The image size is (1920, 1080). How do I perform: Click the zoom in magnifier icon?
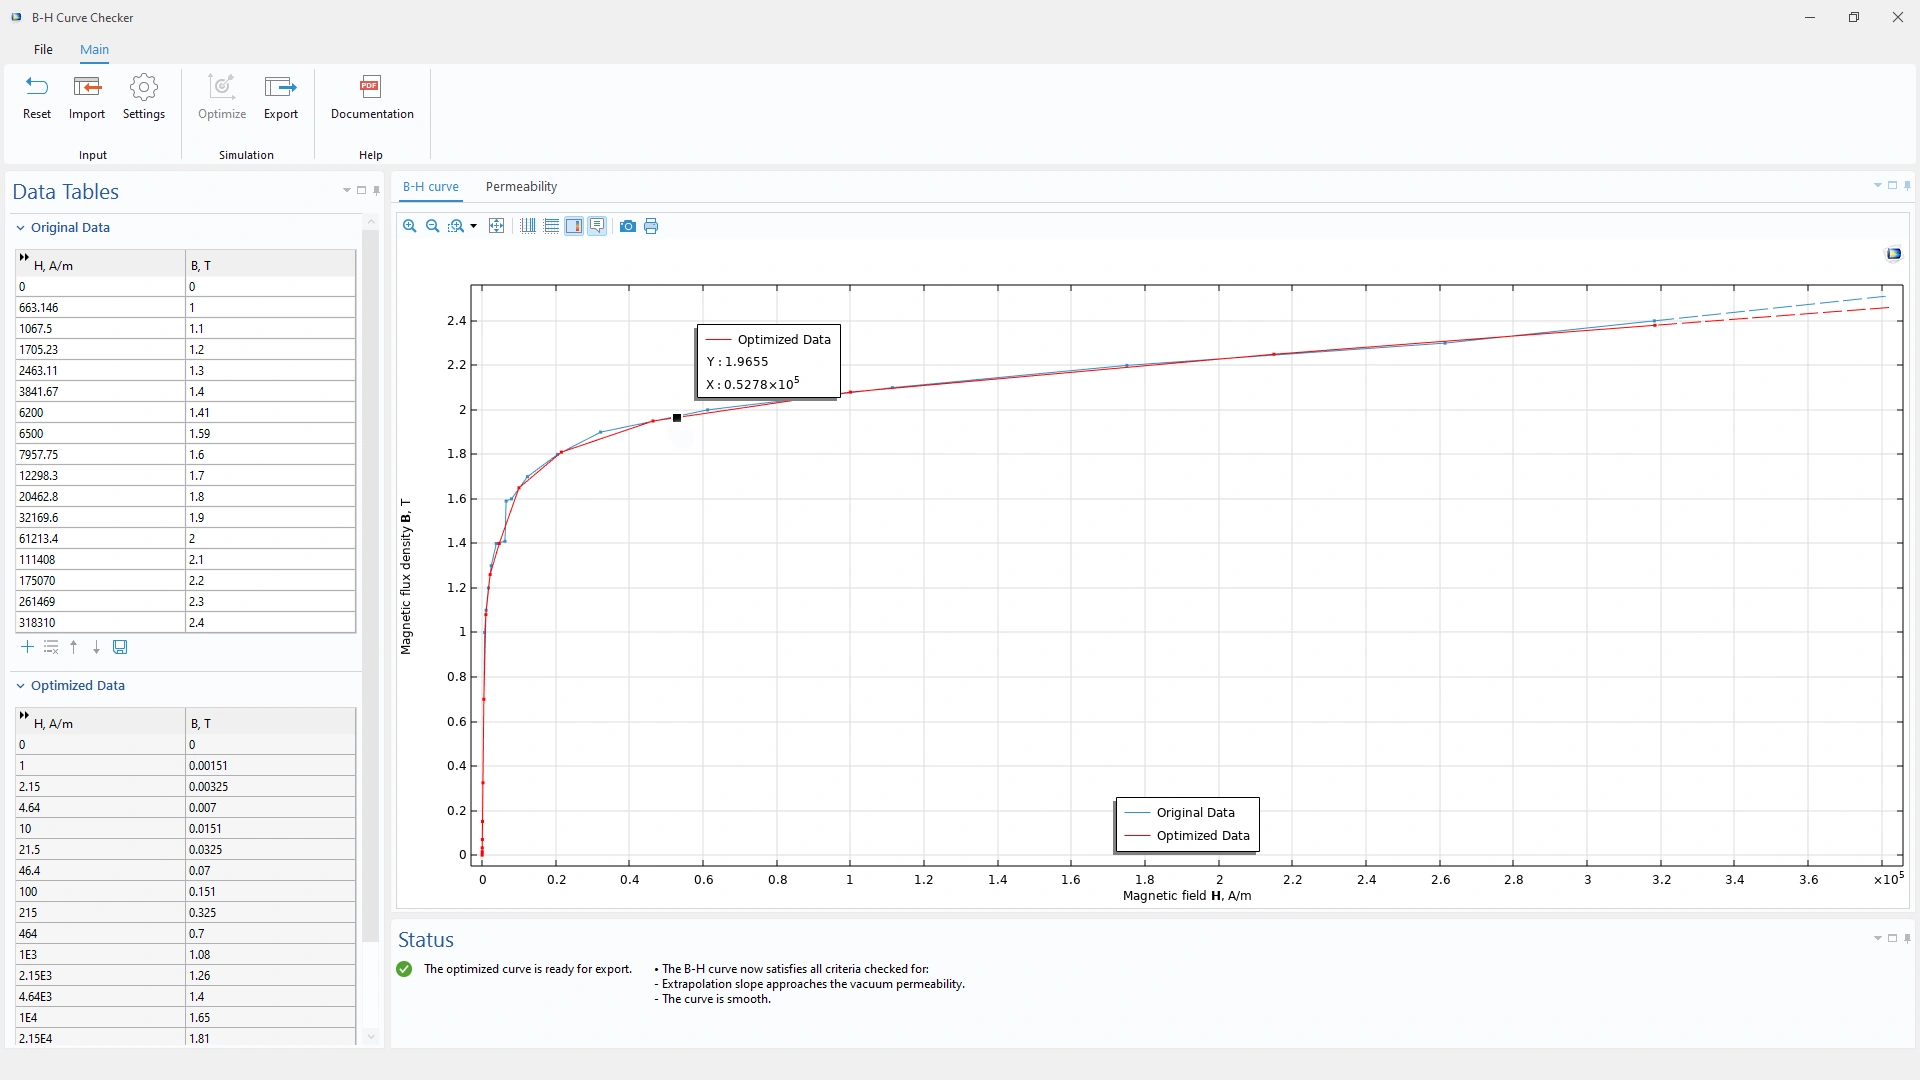point(410,226)
